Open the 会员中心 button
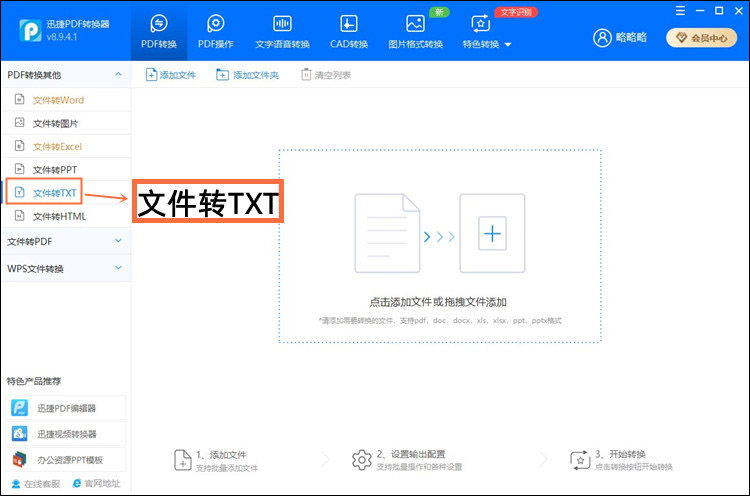Viewport: 750px width, 496px height. point(702,38)
